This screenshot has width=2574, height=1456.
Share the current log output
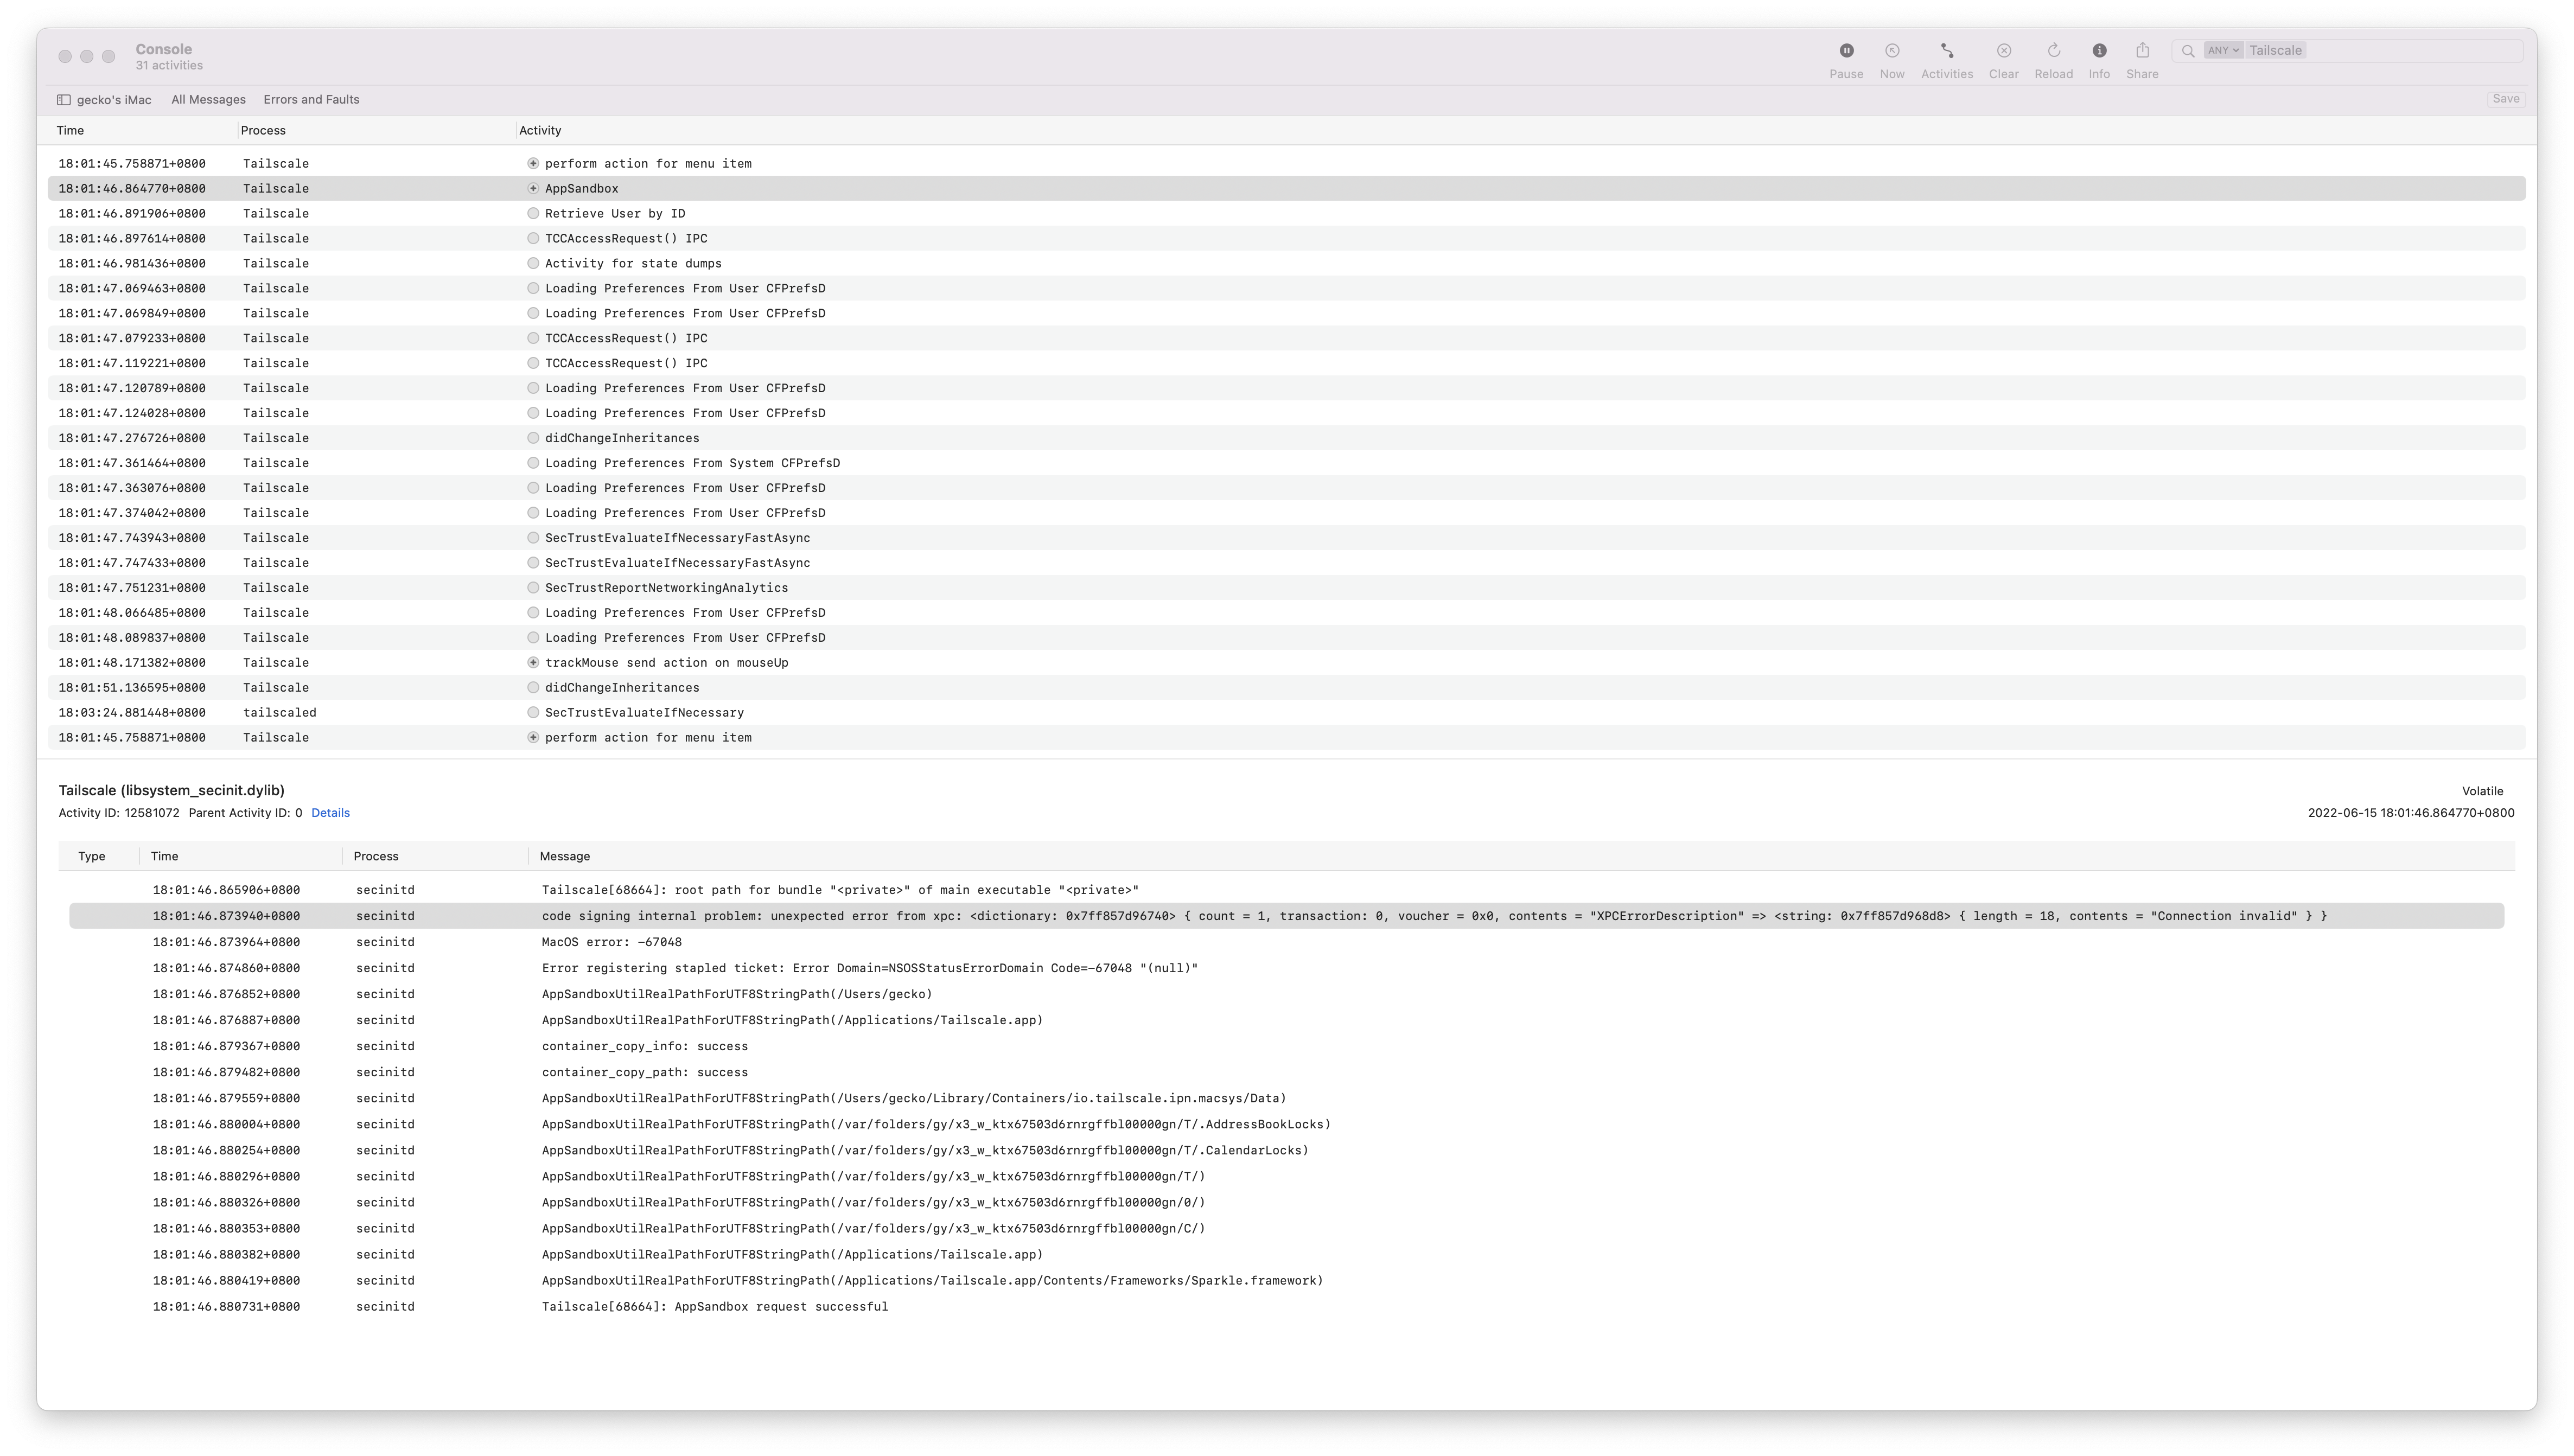click(2142, 50)
